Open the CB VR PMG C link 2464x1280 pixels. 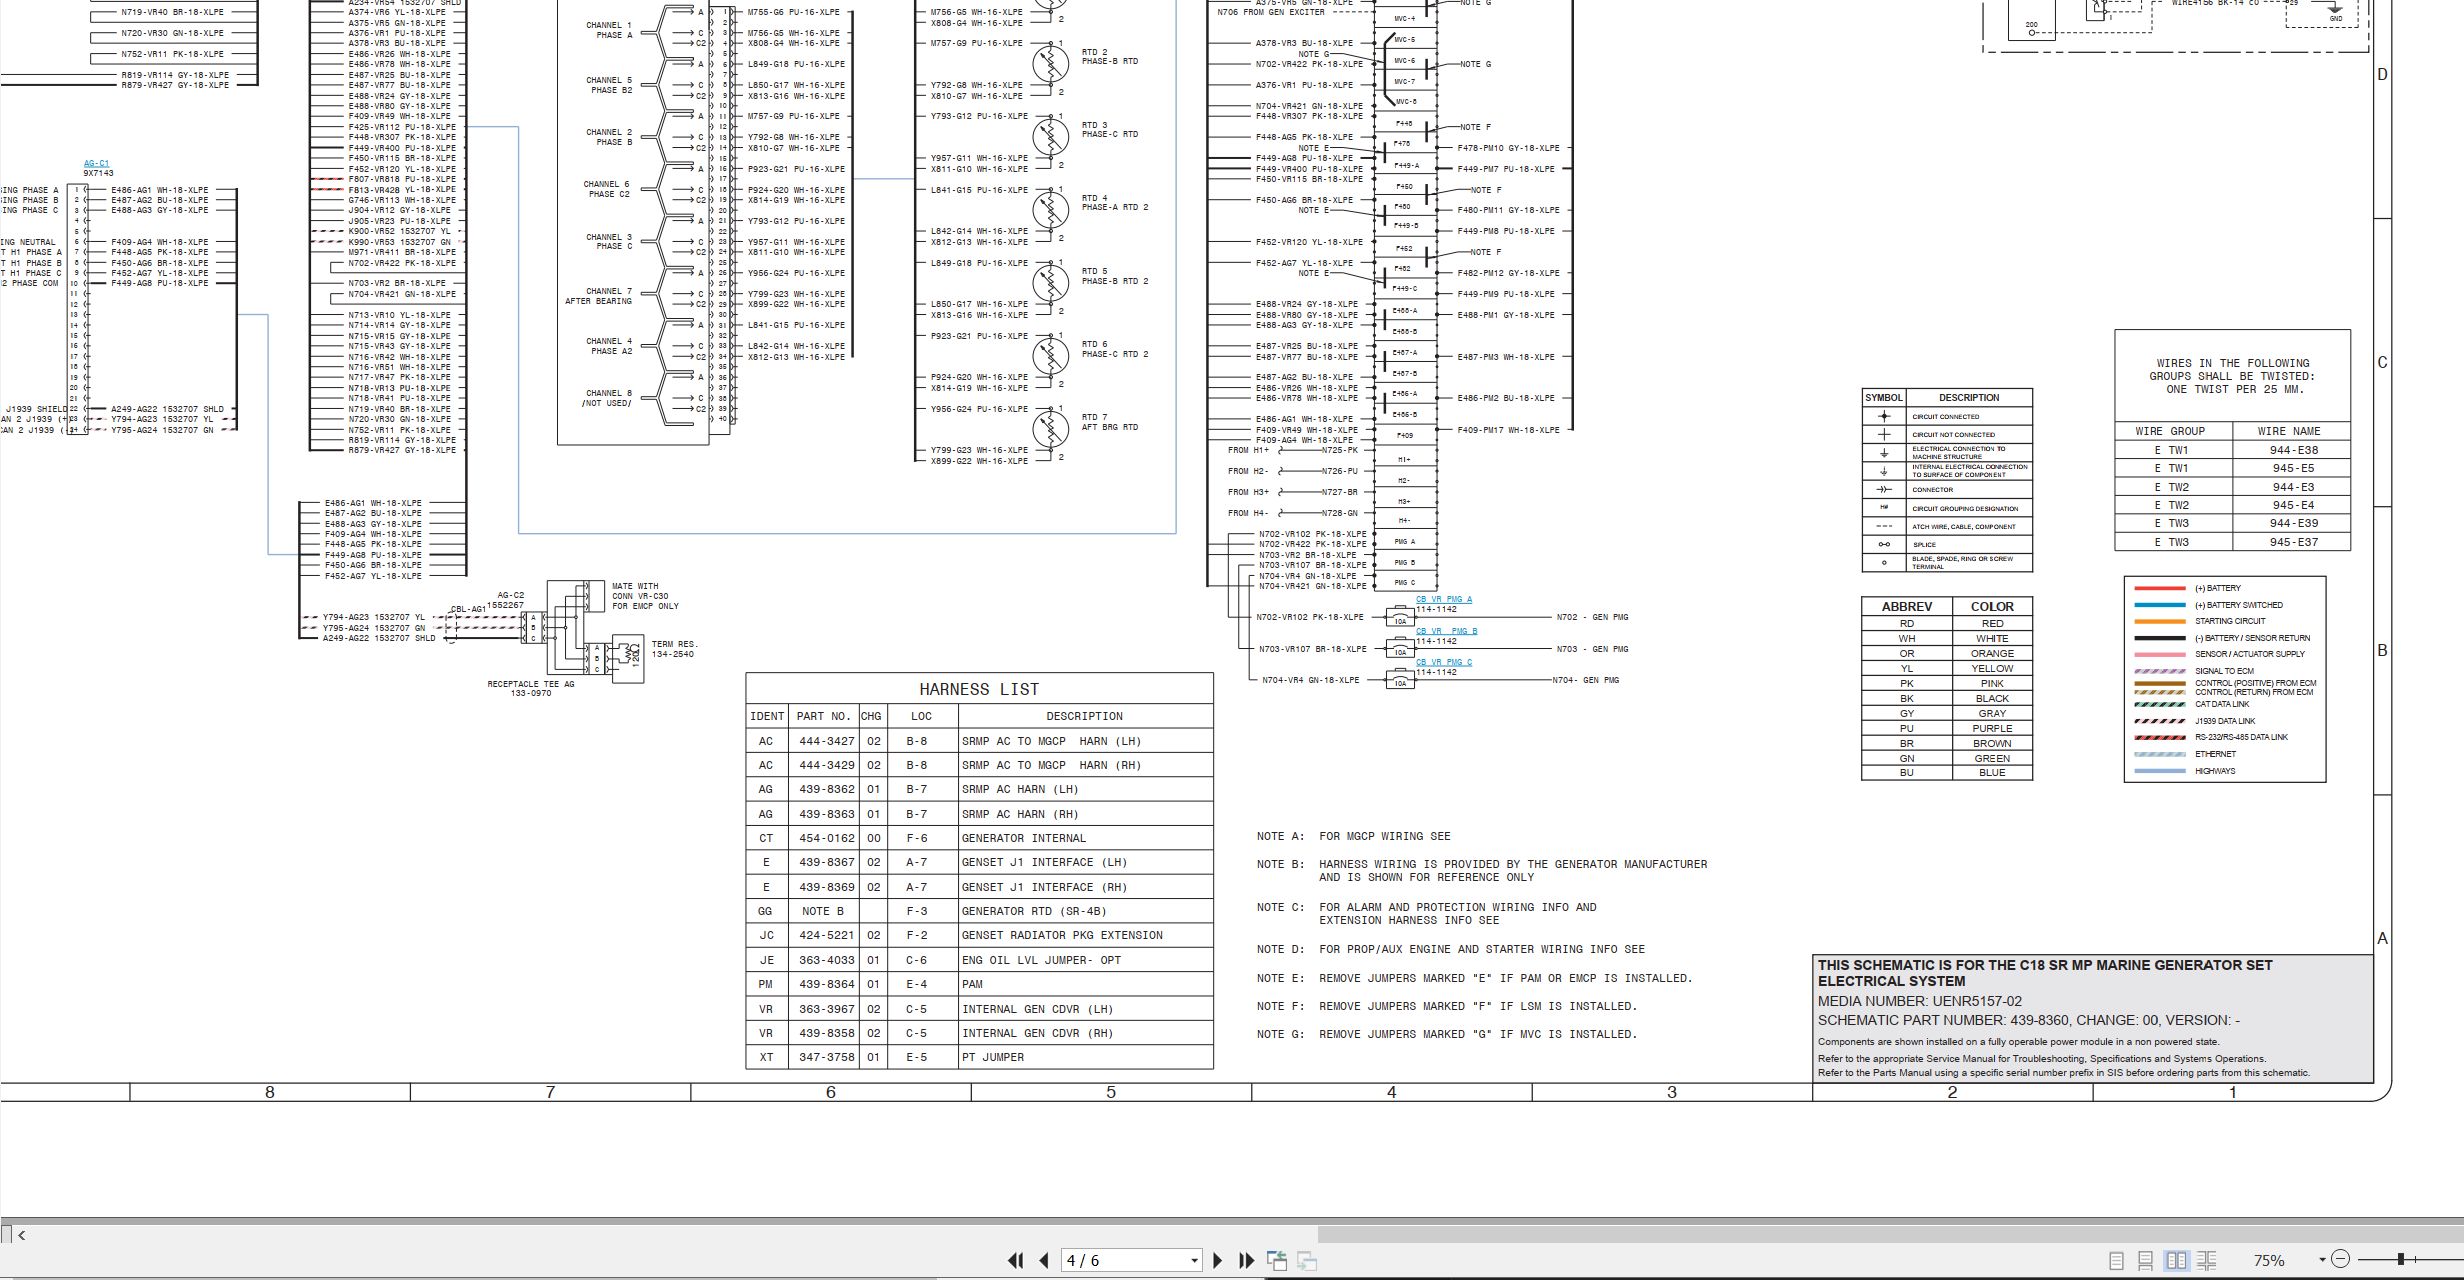1444,662
